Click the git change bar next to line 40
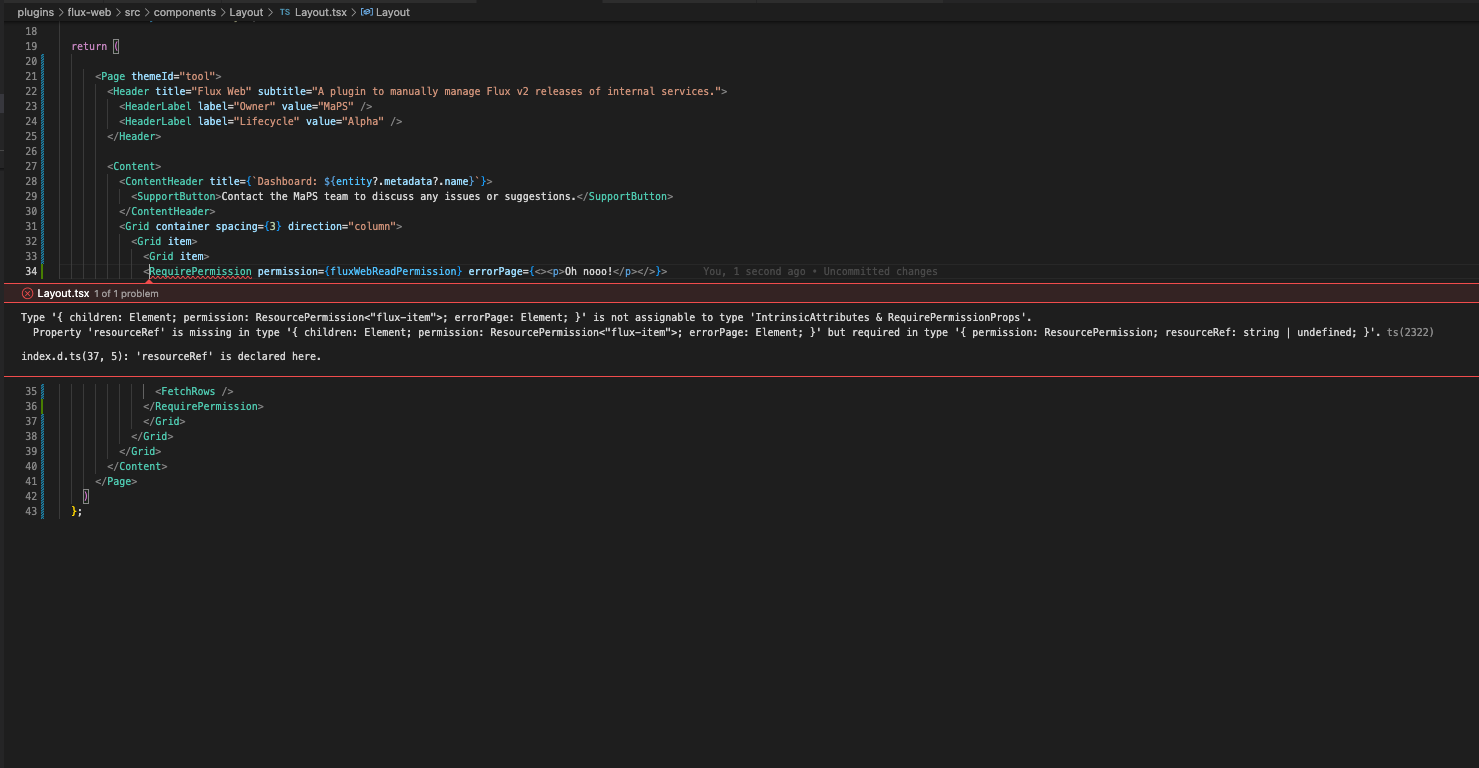 pyautogui.click(x=44, y=466)
